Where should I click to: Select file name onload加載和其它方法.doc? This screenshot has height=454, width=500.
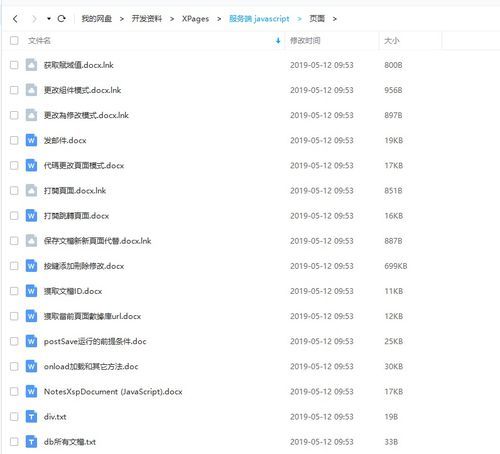coord(91,366)
